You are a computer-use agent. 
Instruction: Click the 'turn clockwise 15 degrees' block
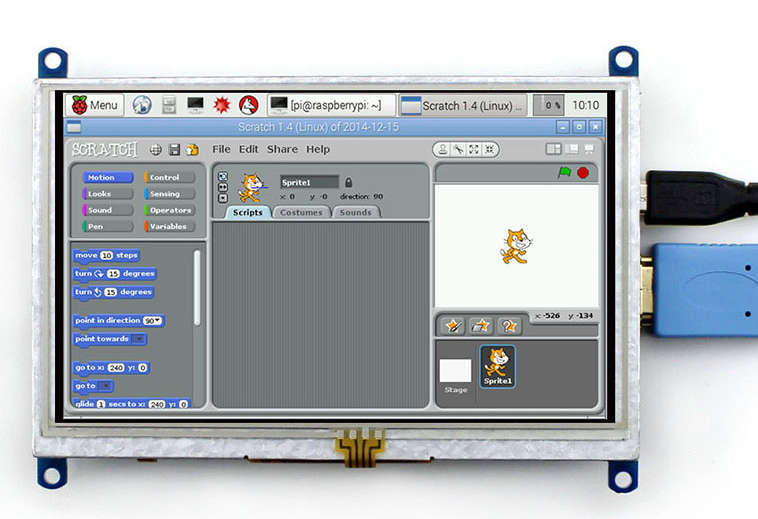coord(115,274)
